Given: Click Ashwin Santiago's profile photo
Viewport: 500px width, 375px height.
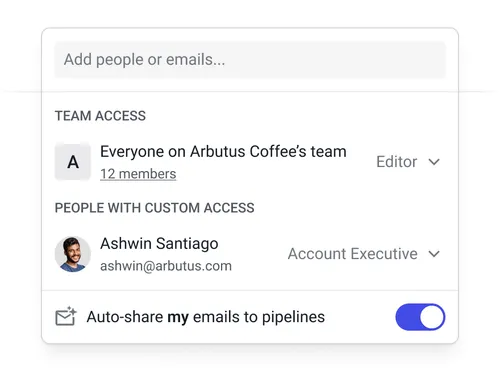Looking at the screenshot, I should 73,254.
